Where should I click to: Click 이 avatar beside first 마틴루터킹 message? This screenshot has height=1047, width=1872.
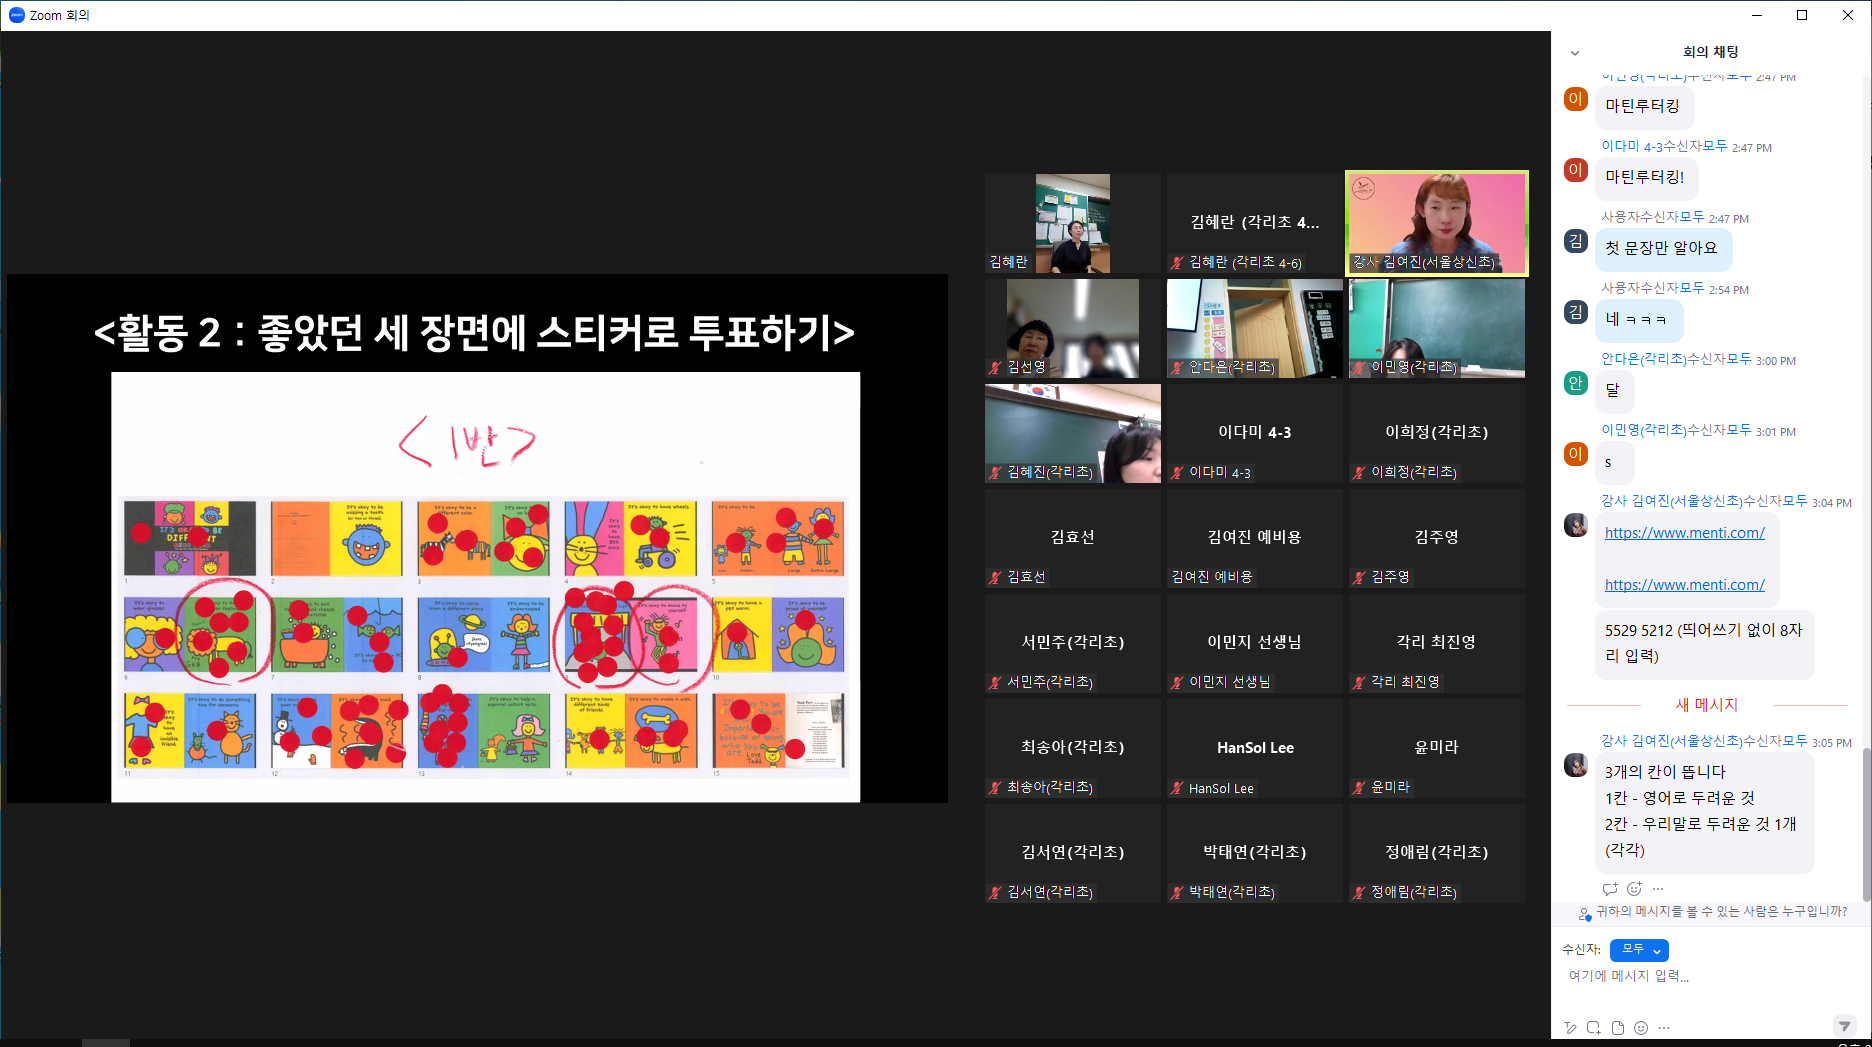pyautogui.click(x=1576, y=99)
